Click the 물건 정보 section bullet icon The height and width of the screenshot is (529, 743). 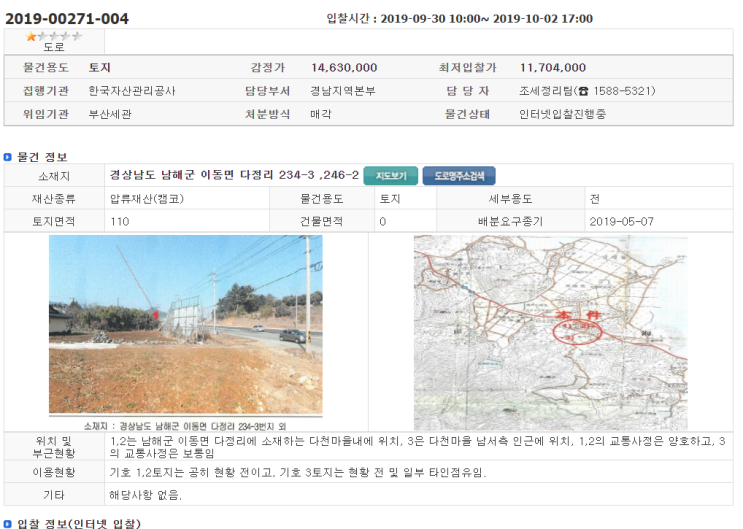tap(8, 157)
